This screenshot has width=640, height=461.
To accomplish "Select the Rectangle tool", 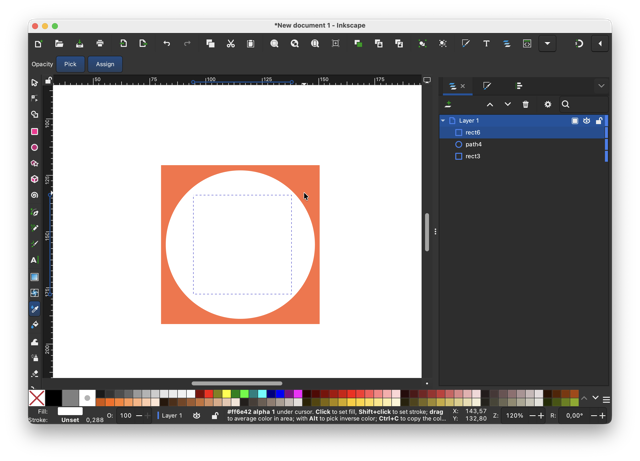I will point(35,131).
